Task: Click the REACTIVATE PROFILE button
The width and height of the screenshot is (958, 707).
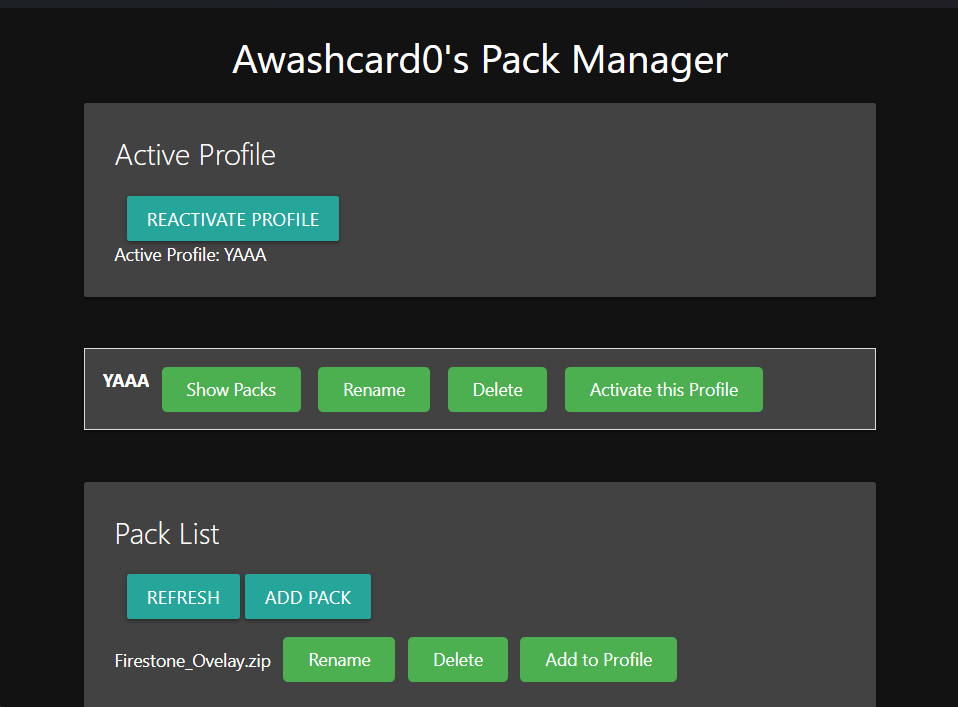Action: point(233,219)
